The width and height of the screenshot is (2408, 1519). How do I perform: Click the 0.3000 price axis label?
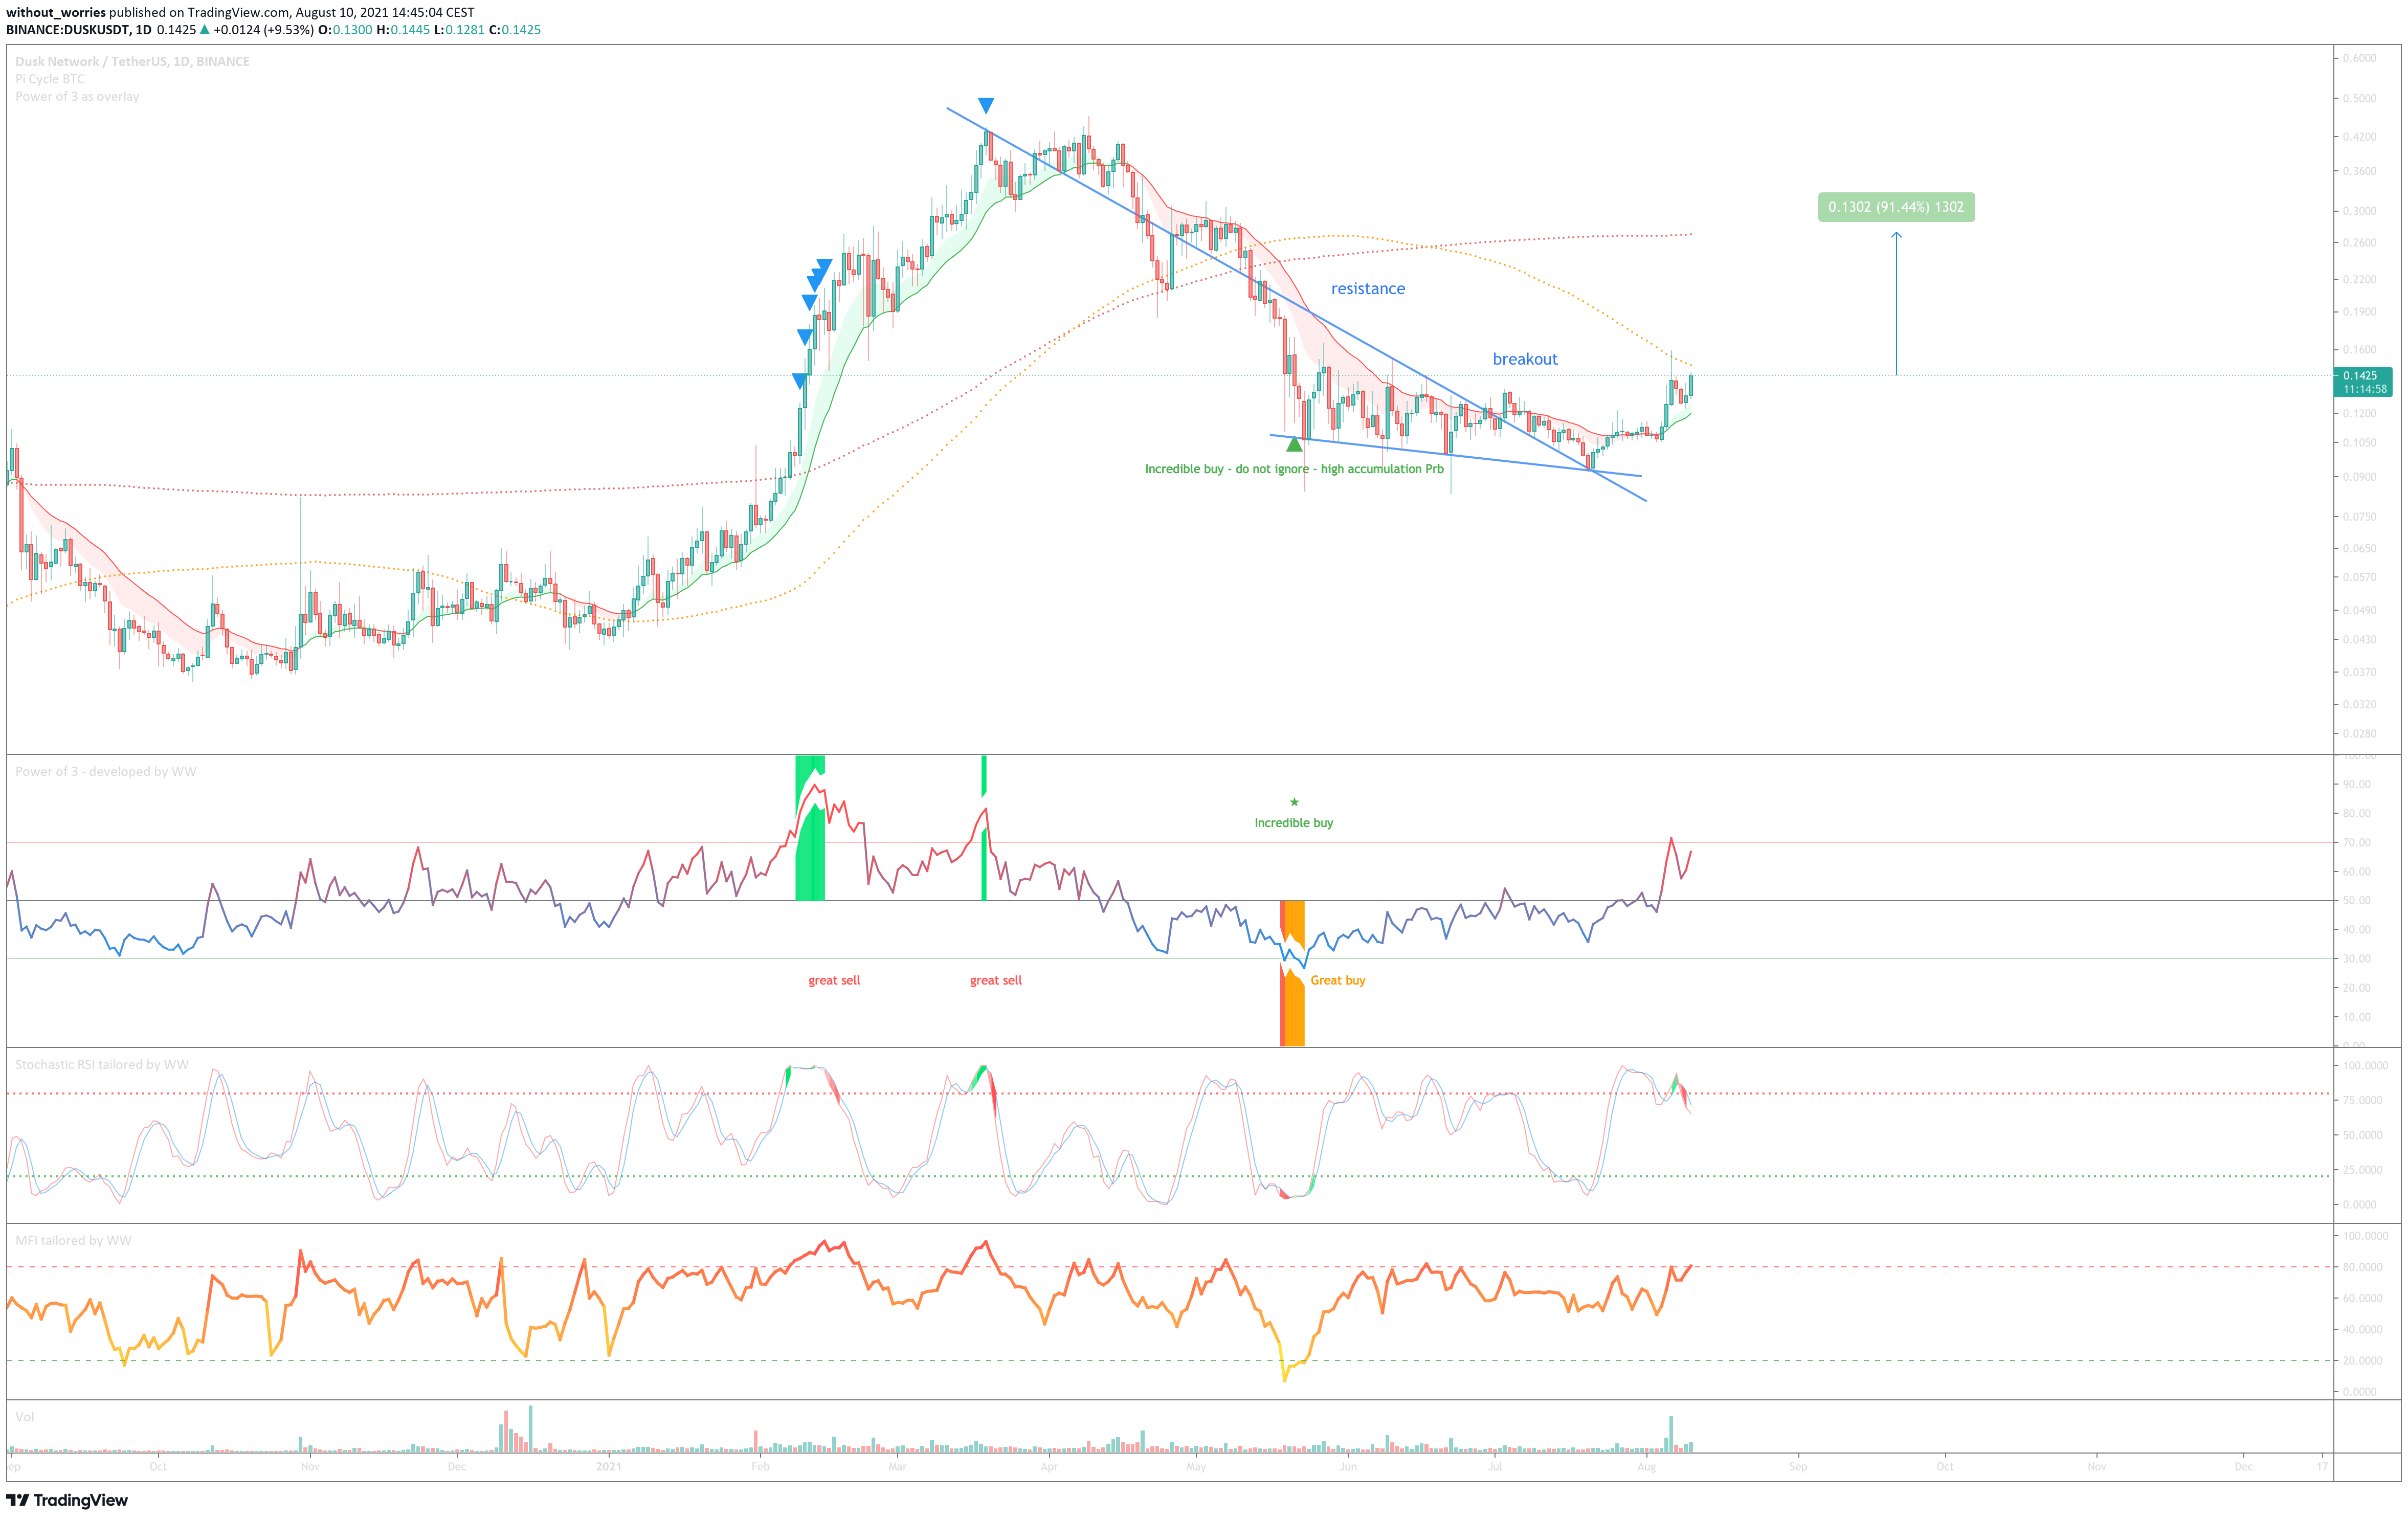pyautogui.click(x=2360, y=211)
